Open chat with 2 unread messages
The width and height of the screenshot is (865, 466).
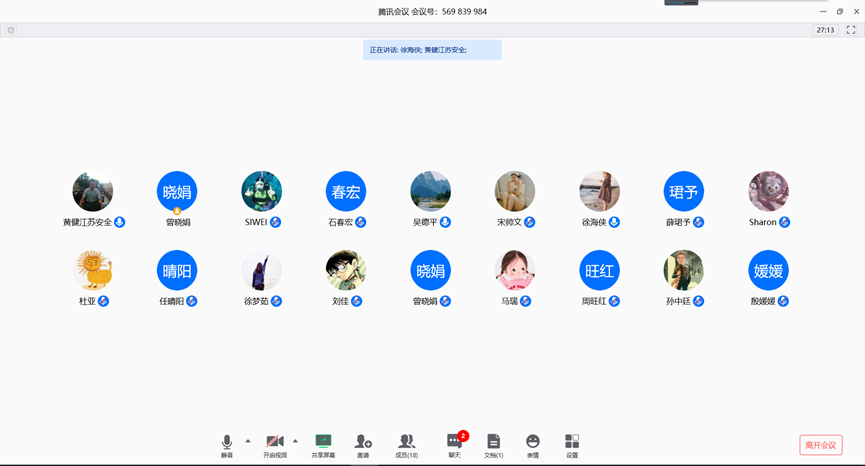click(455, 444)
